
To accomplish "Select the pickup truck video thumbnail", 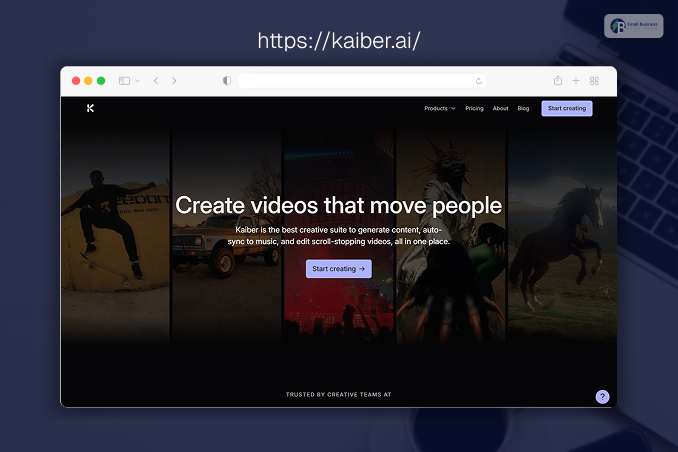I will [x=227, y=236].
